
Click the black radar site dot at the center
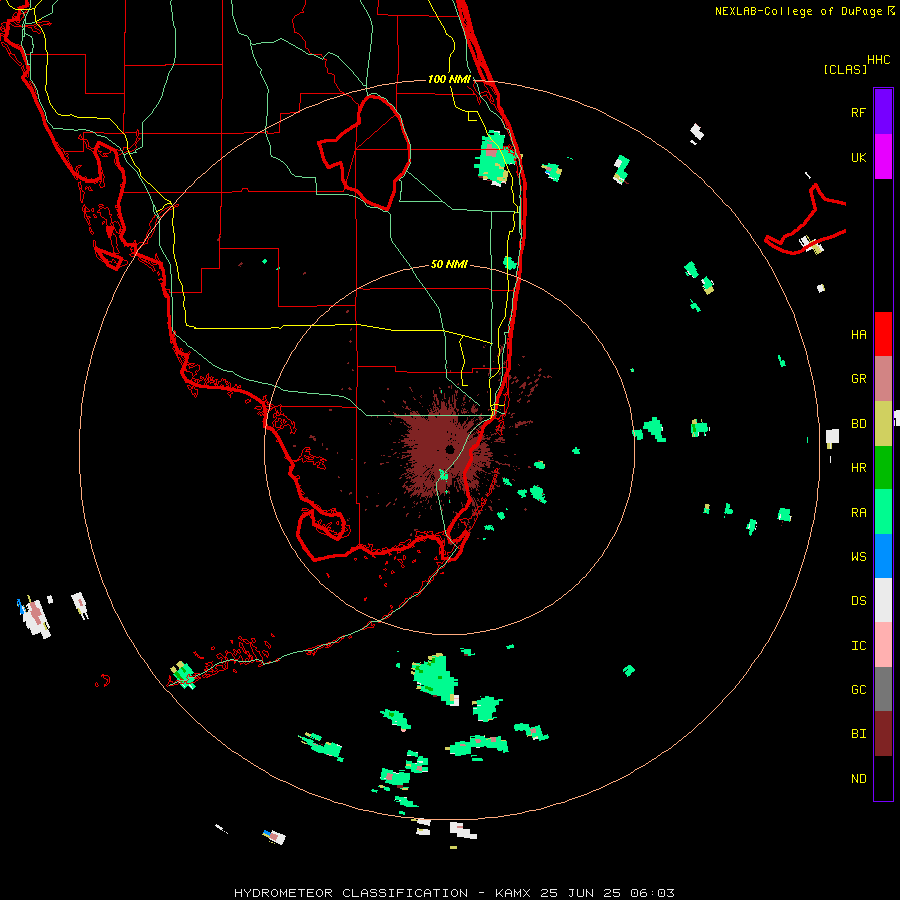[x=450, y=449]
